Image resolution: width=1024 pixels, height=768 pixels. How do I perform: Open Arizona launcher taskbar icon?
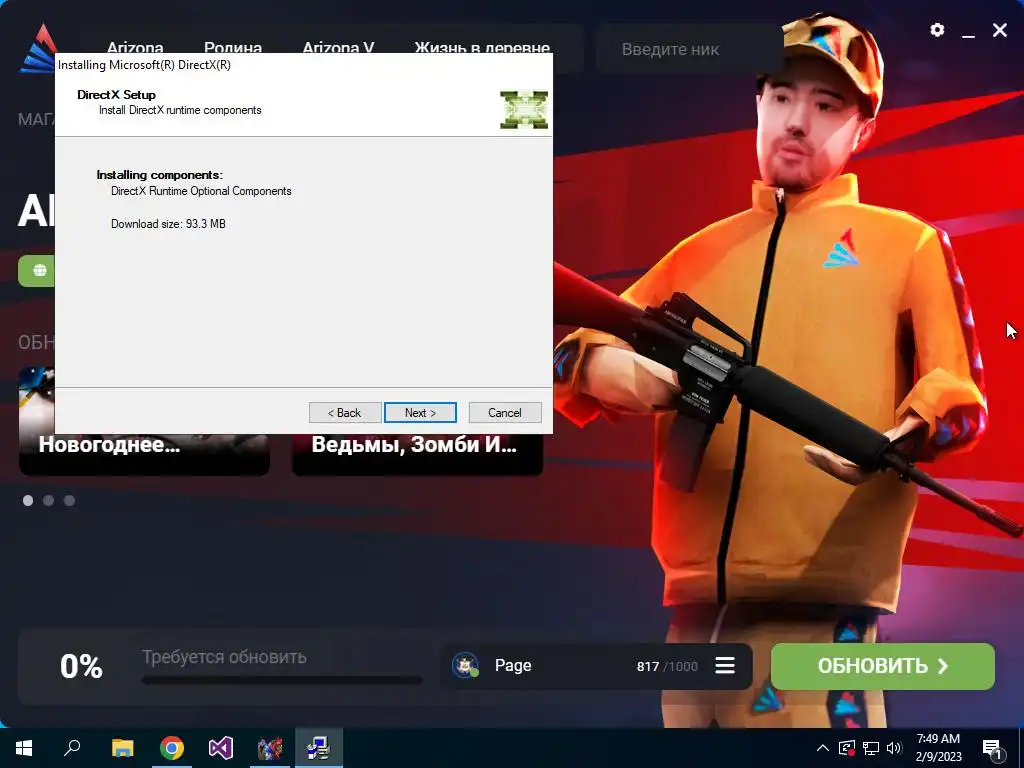270,748
